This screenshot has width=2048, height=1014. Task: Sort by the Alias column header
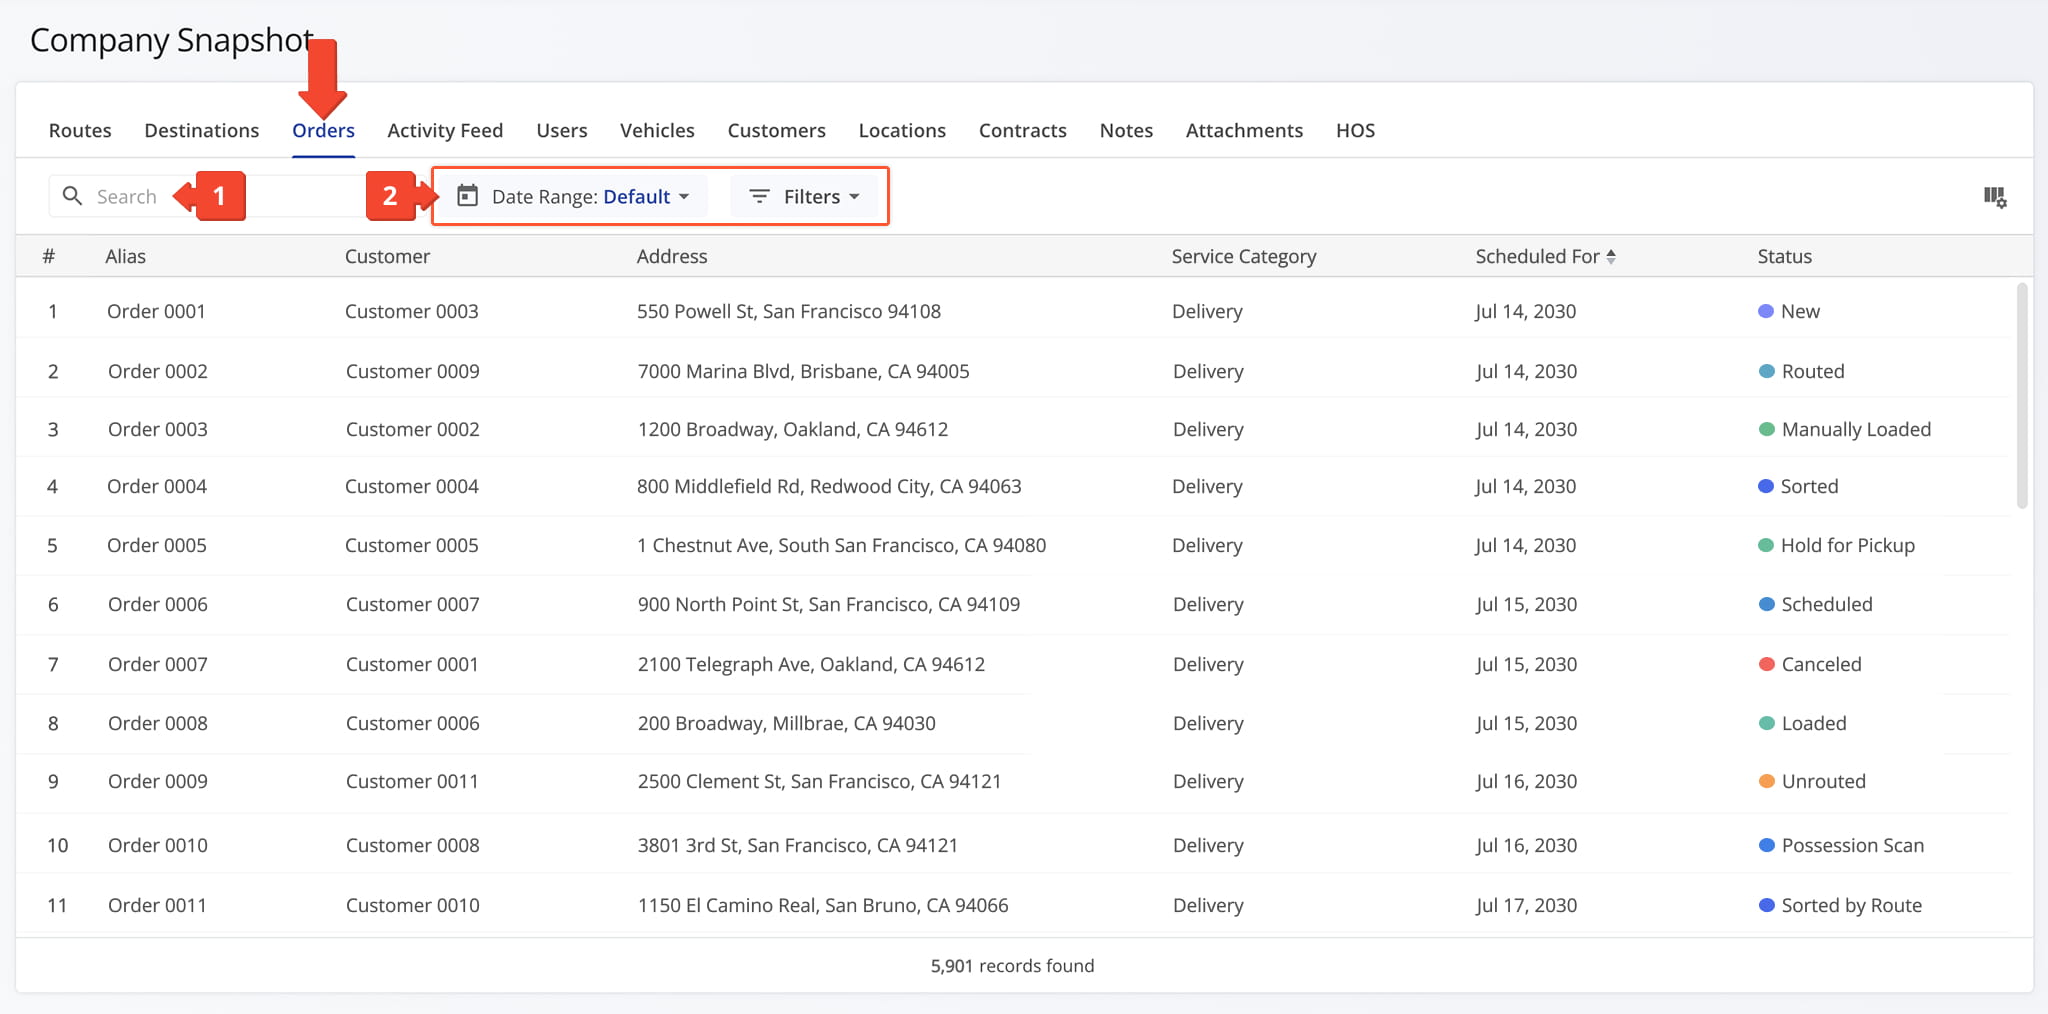pyautogui.click(x=126, y=256)
